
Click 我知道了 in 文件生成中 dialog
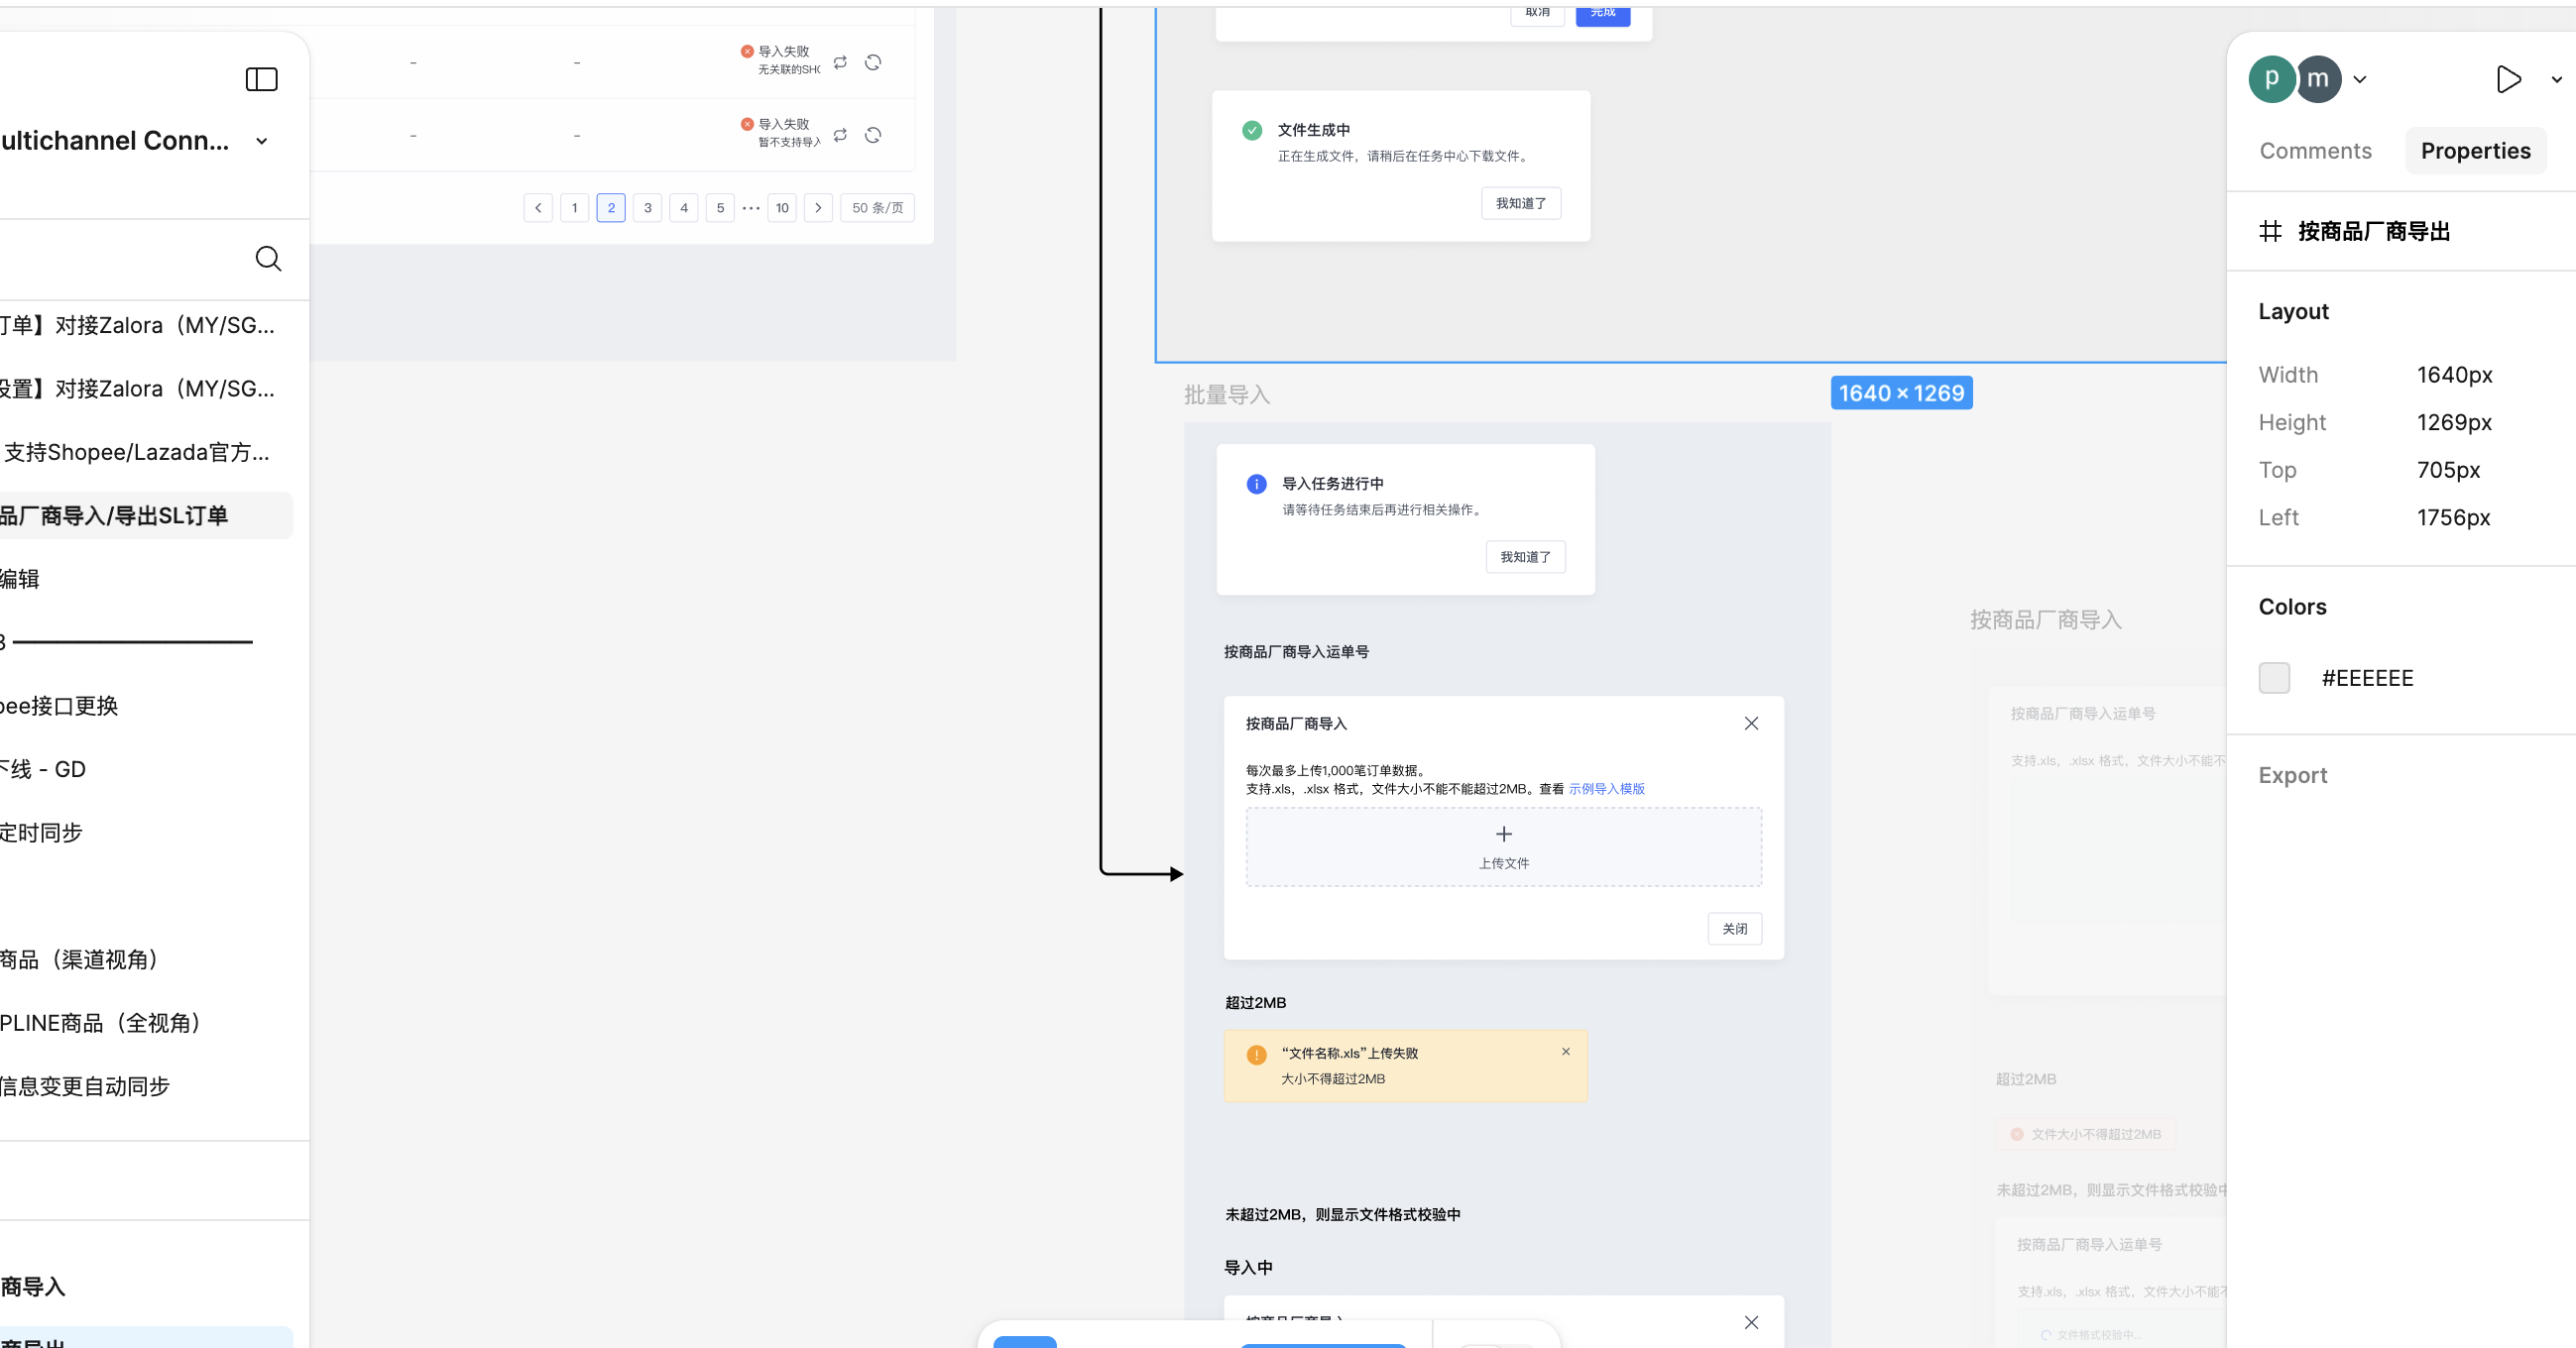click(x=1520, y=203)
